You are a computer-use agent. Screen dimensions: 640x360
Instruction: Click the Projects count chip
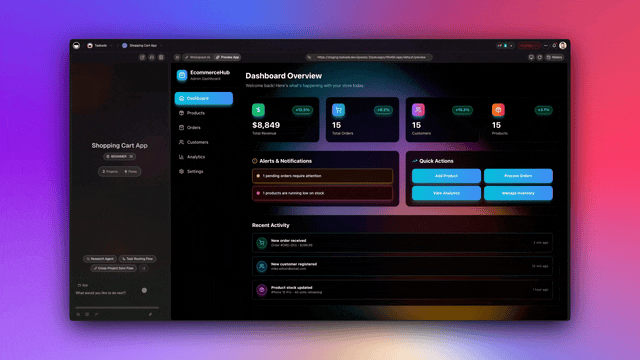(110, 171)
